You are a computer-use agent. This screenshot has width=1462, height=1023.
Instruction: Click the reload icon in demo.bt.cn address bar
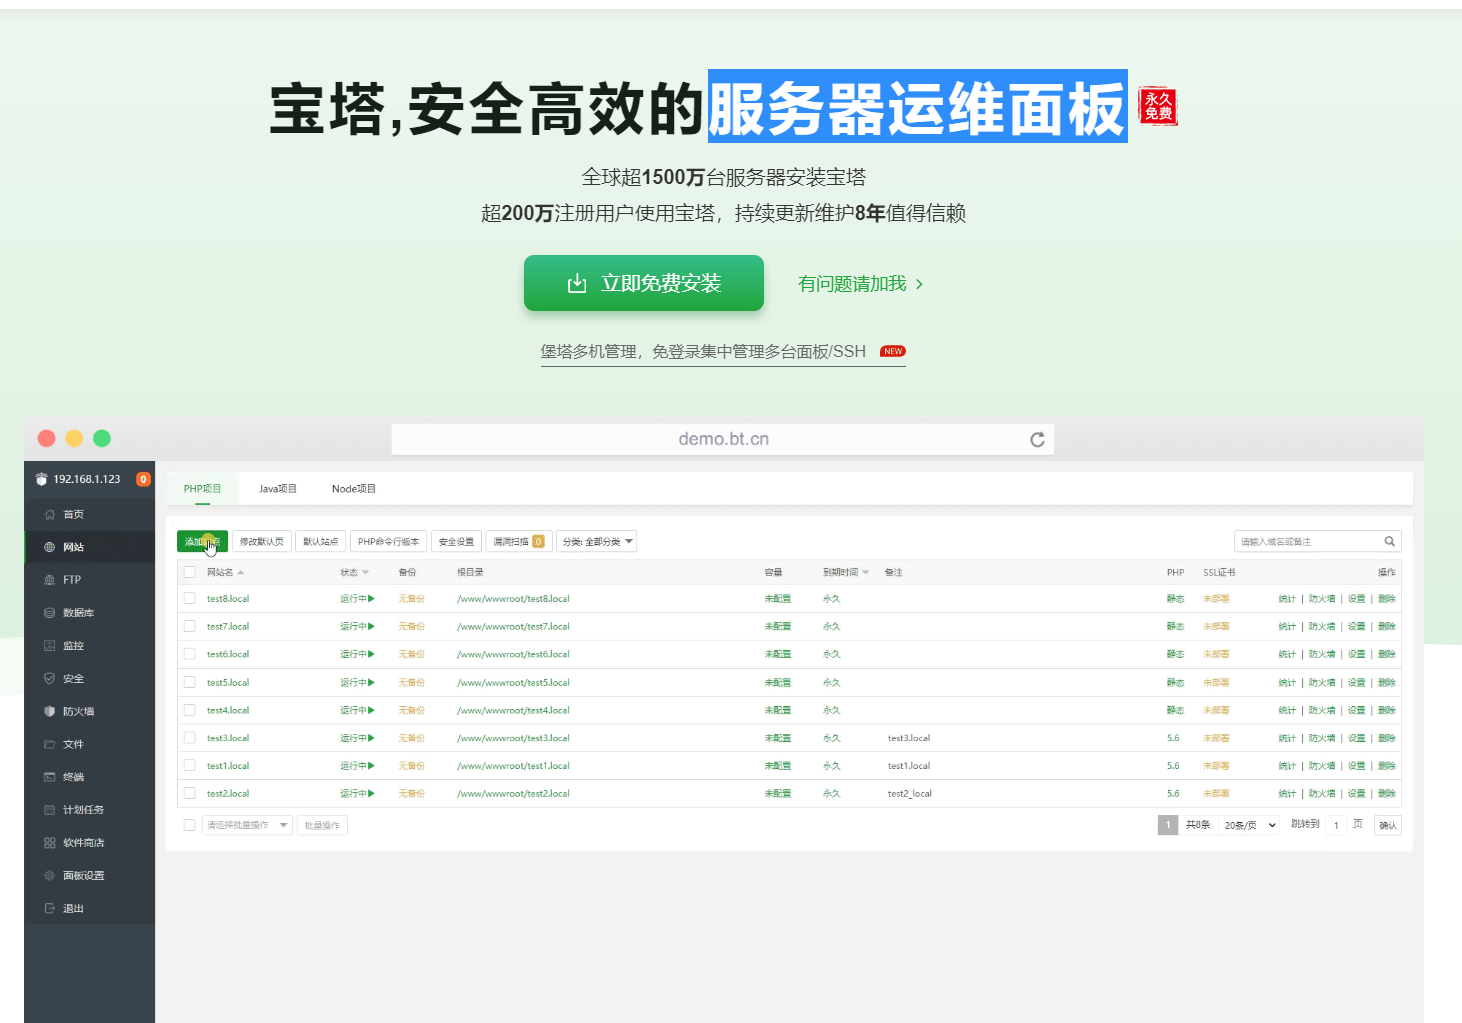(x=1037, y=439)
